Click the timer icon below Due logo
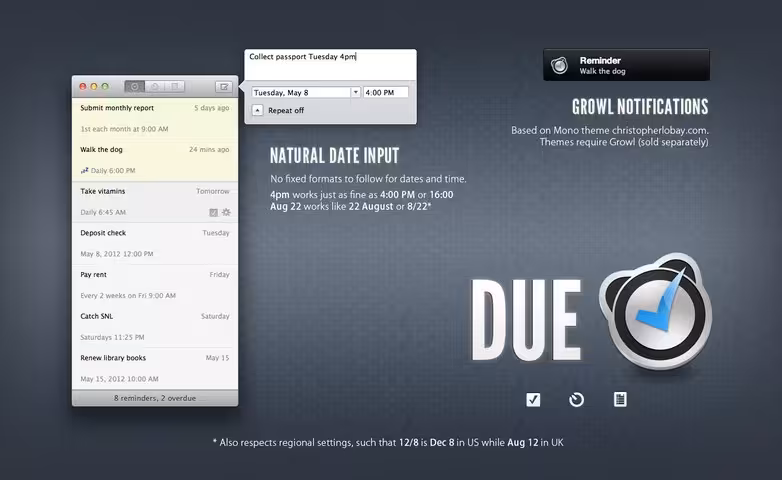 576,400
